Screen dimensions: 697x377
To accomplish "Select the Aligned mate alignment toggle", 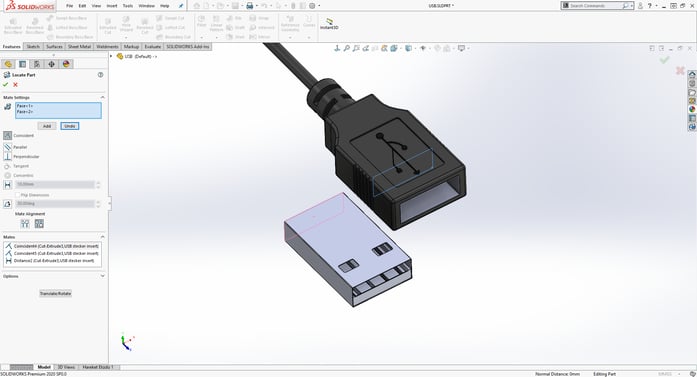I will tap(25, 224).
